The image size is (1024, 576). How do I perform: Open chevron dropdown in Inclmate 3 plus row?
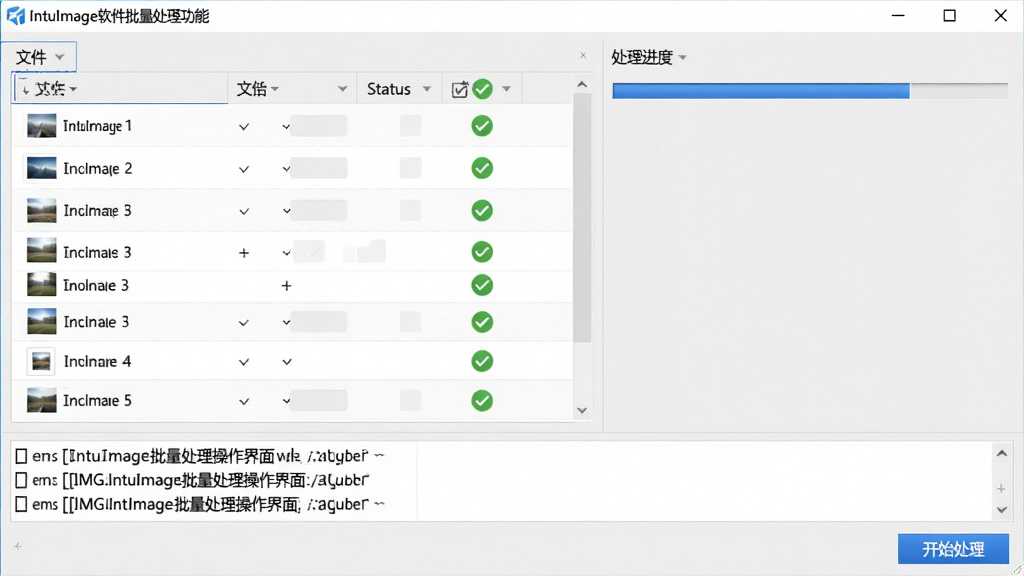pyautogui.click(x=286, y=253)
